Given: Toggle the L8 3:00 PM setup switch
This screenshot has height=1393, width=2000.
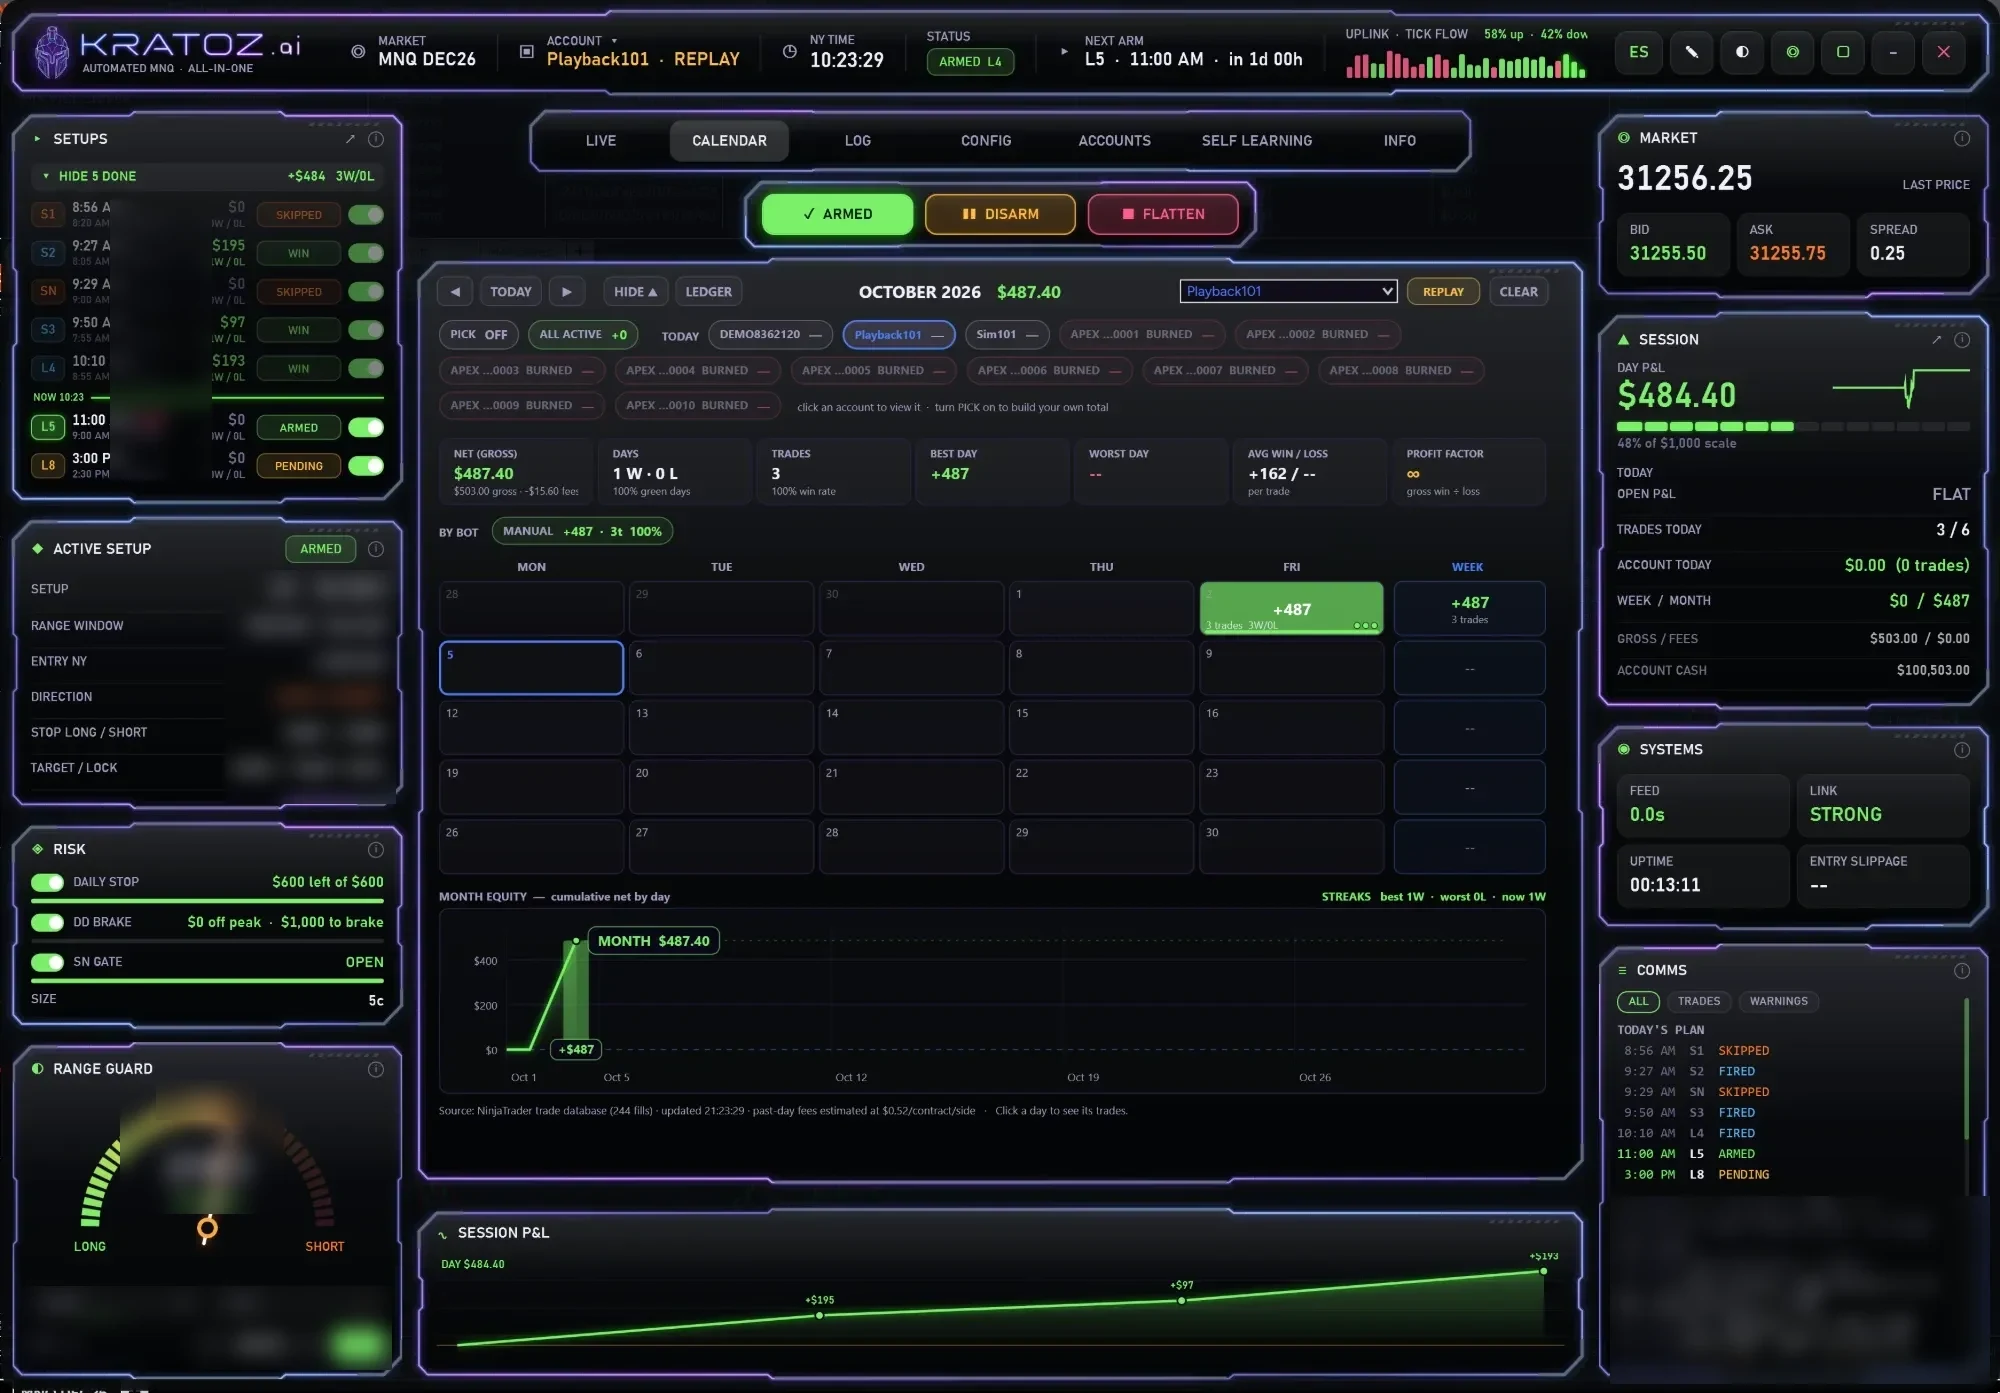Looking at the screenshot, I should (366, 466).
